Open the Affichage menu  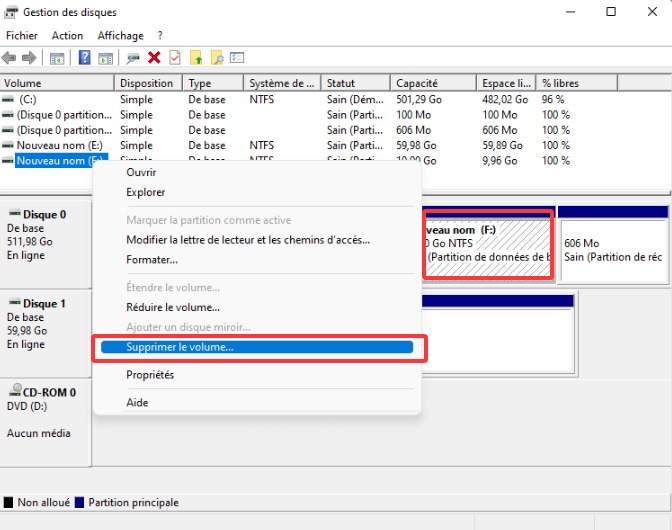pyautogui.click(x=120, y=36)
